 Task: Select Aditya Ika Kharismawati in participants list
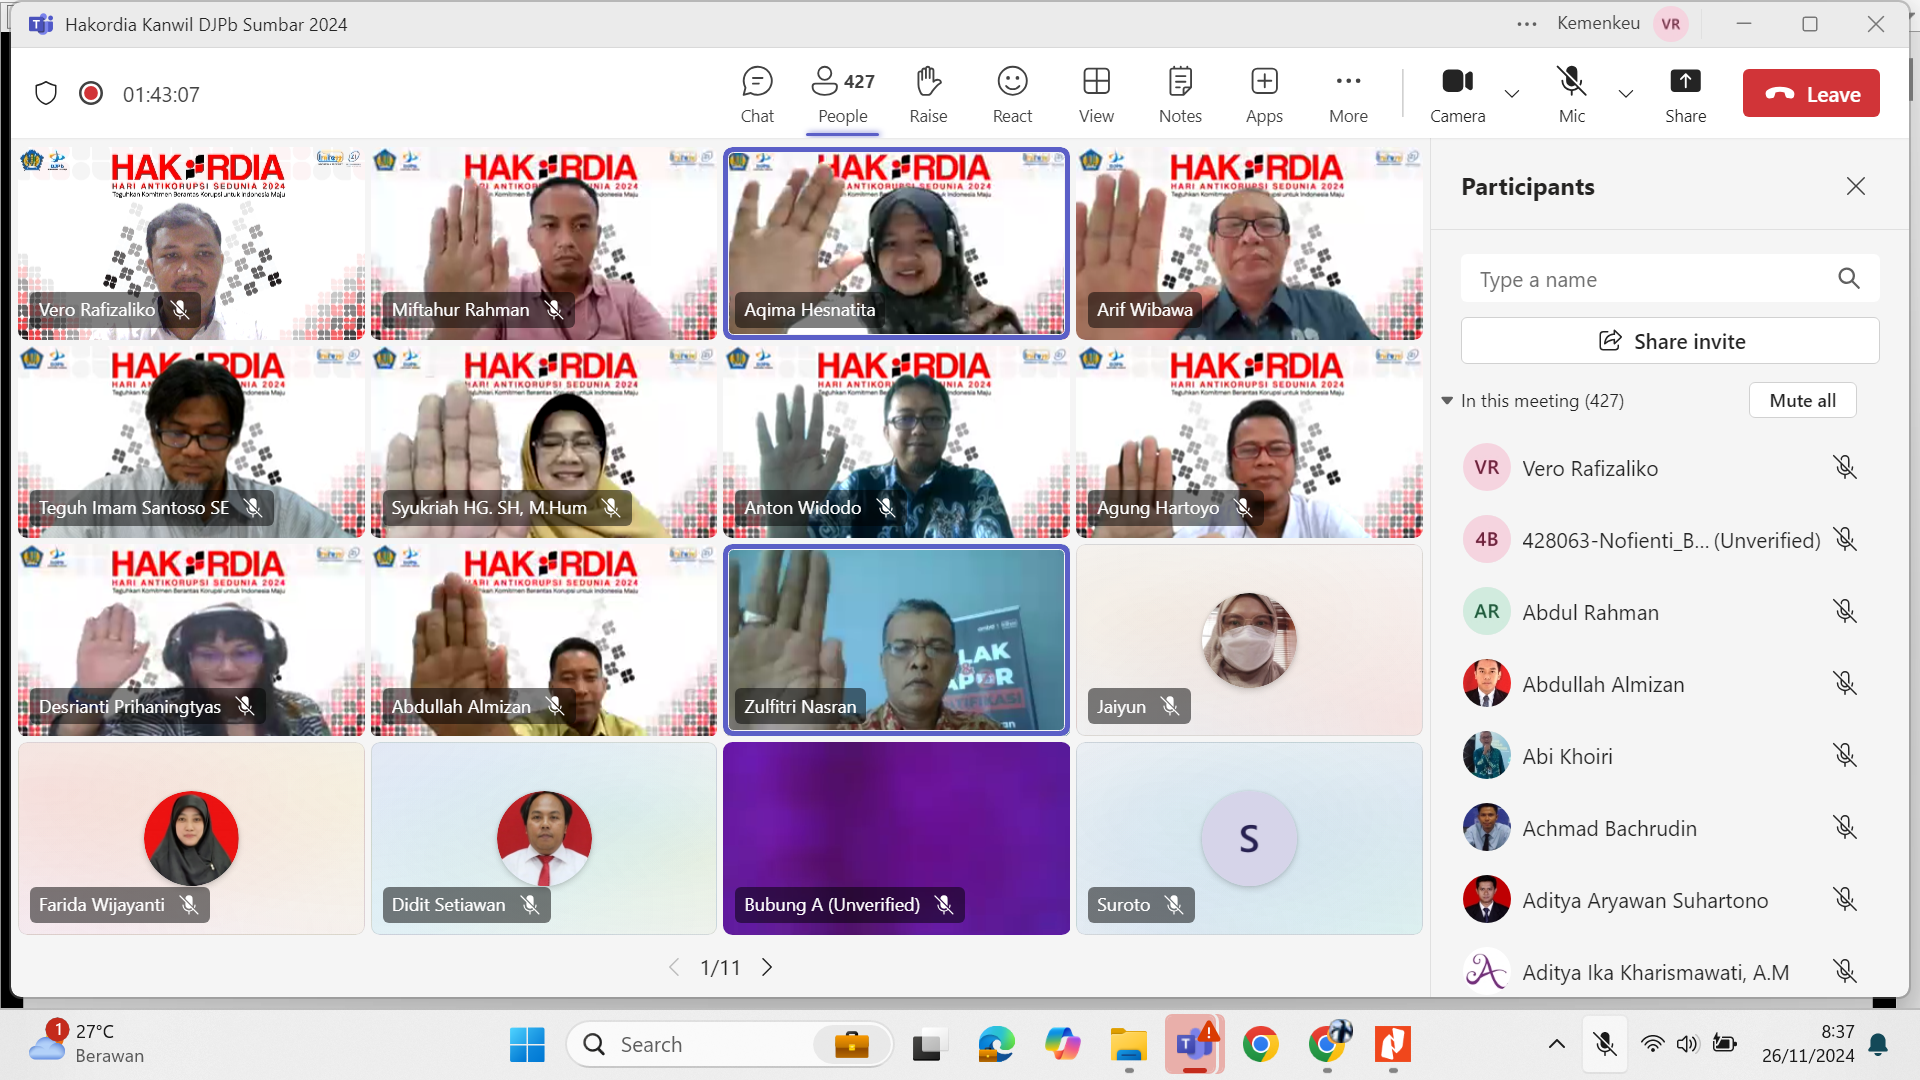point(1660,971)
